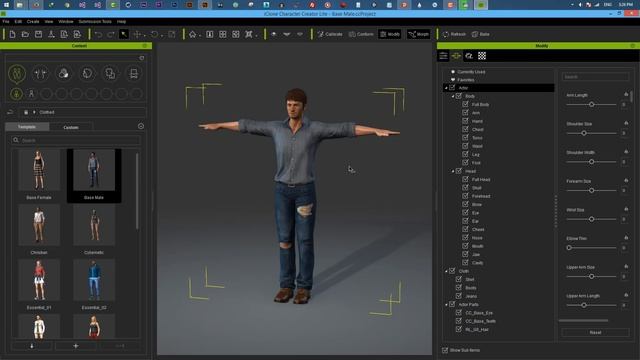Image resolution: width=640 pixels, height=360 pixels.
Task: Uncheck the Full Head checkbox
Action: (x=465, y=179)
